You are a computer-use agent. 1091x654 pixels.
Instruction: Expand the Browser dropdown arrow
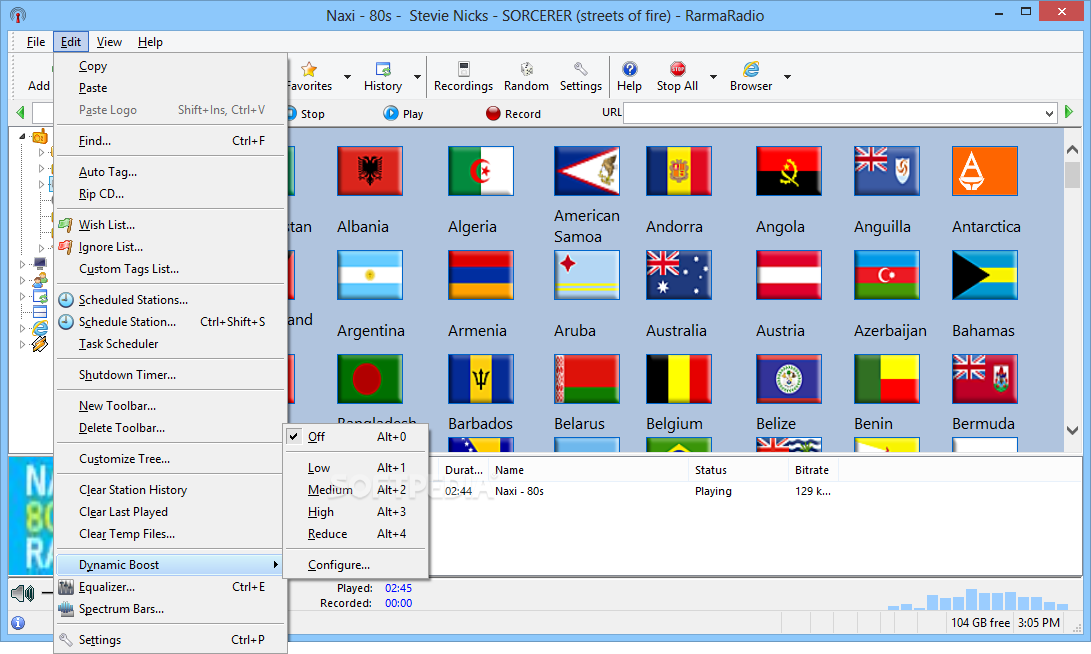(788, 77)
